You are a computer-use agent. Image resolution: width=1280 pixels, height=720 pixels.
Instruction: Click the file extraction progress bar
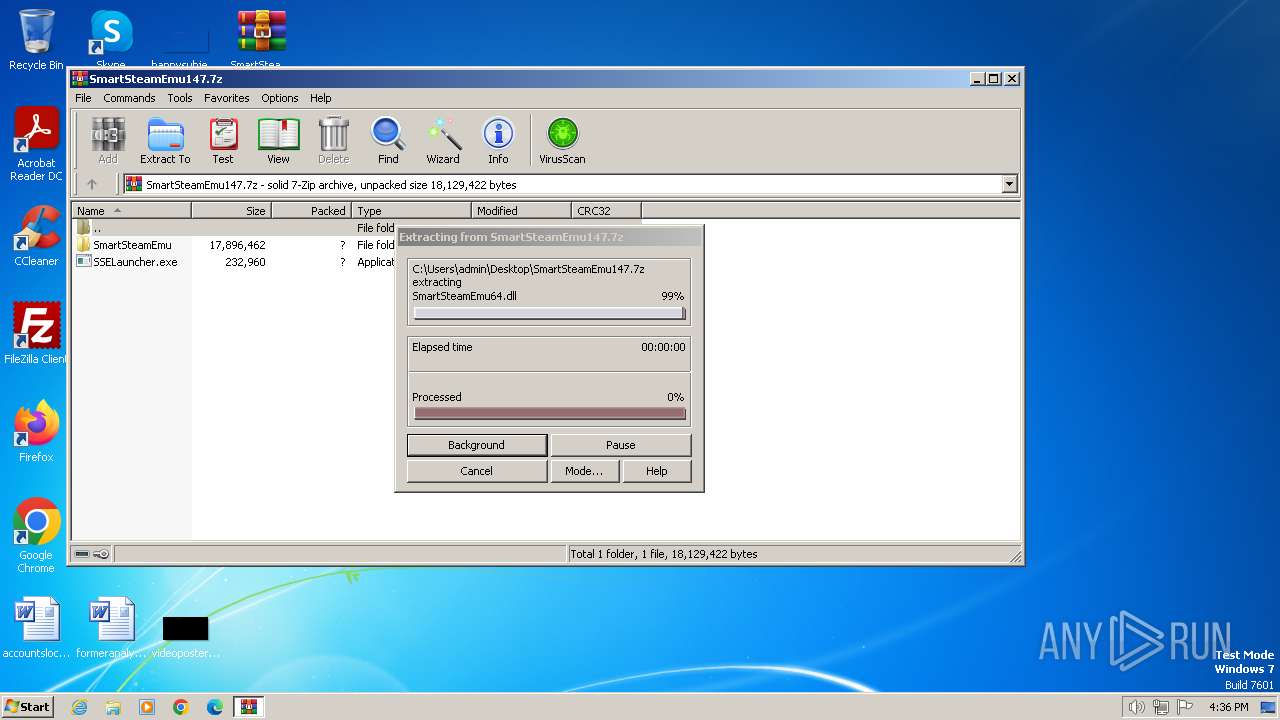[549, 313]
